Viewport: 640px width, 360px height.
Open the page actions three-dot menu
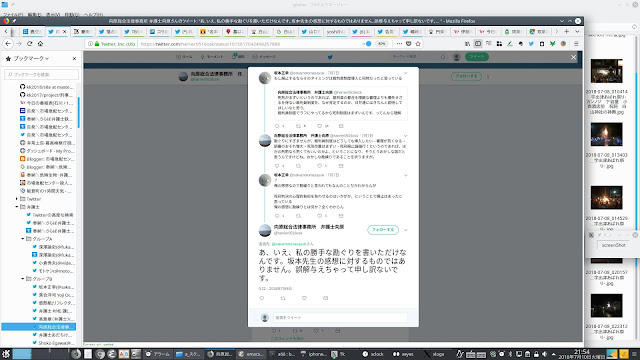399,44
